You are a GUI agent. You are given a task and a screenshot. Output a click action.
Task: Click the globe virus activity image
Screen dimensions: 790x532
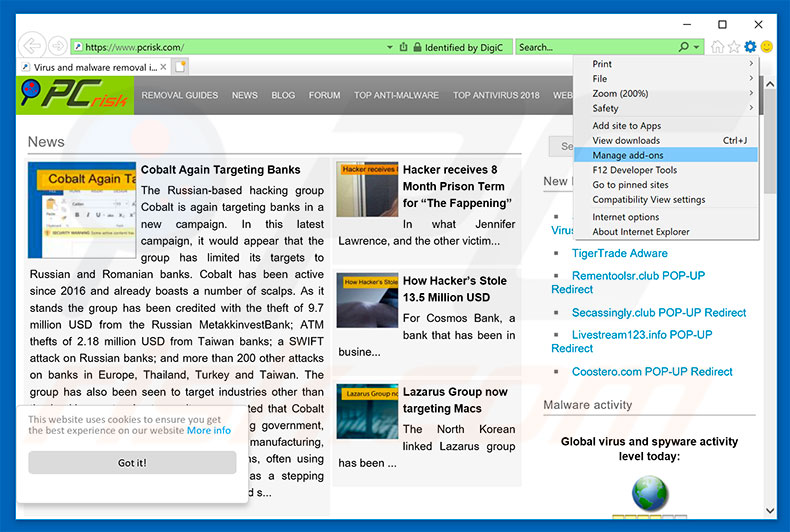point(650,493)
